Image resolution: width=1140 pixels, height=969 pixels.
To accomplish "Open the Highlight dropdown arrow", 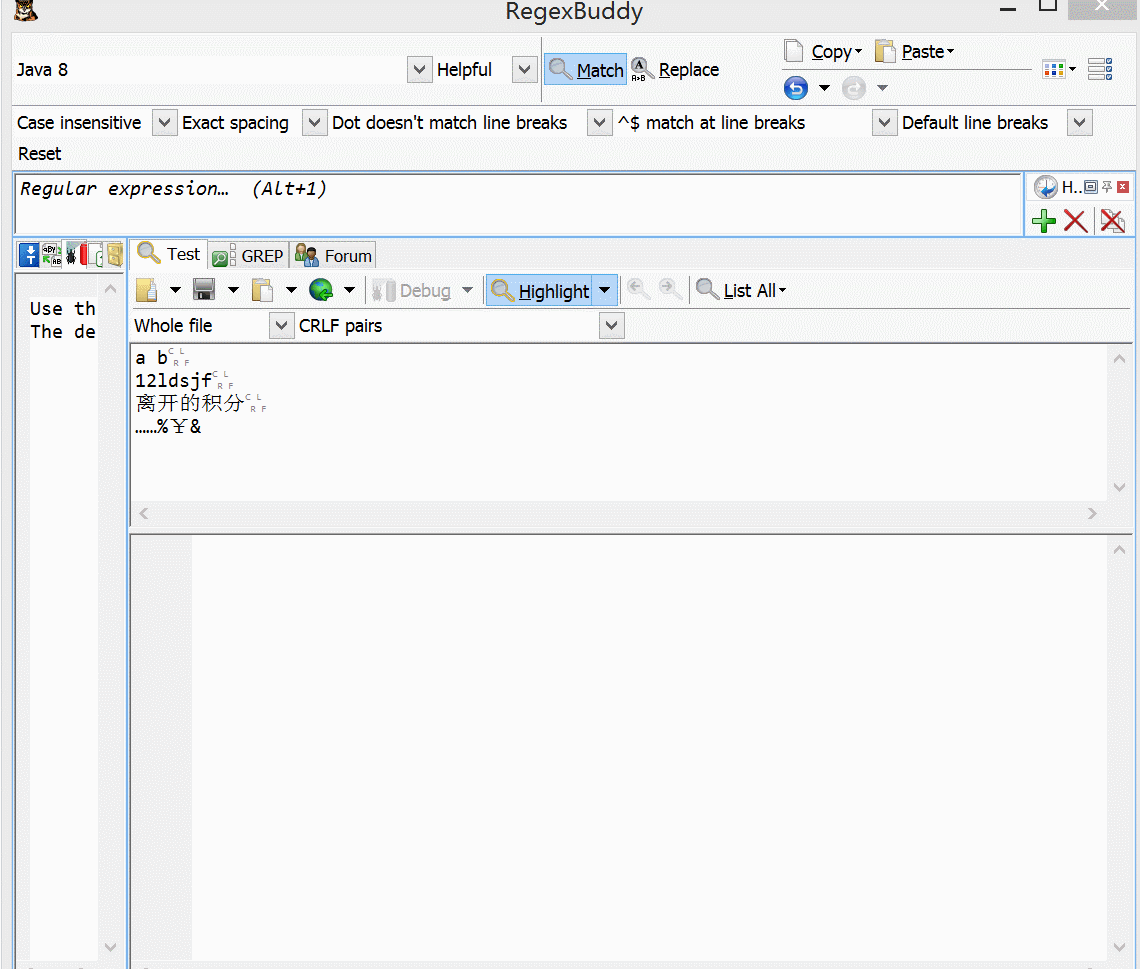I will [x=605, y=291].
